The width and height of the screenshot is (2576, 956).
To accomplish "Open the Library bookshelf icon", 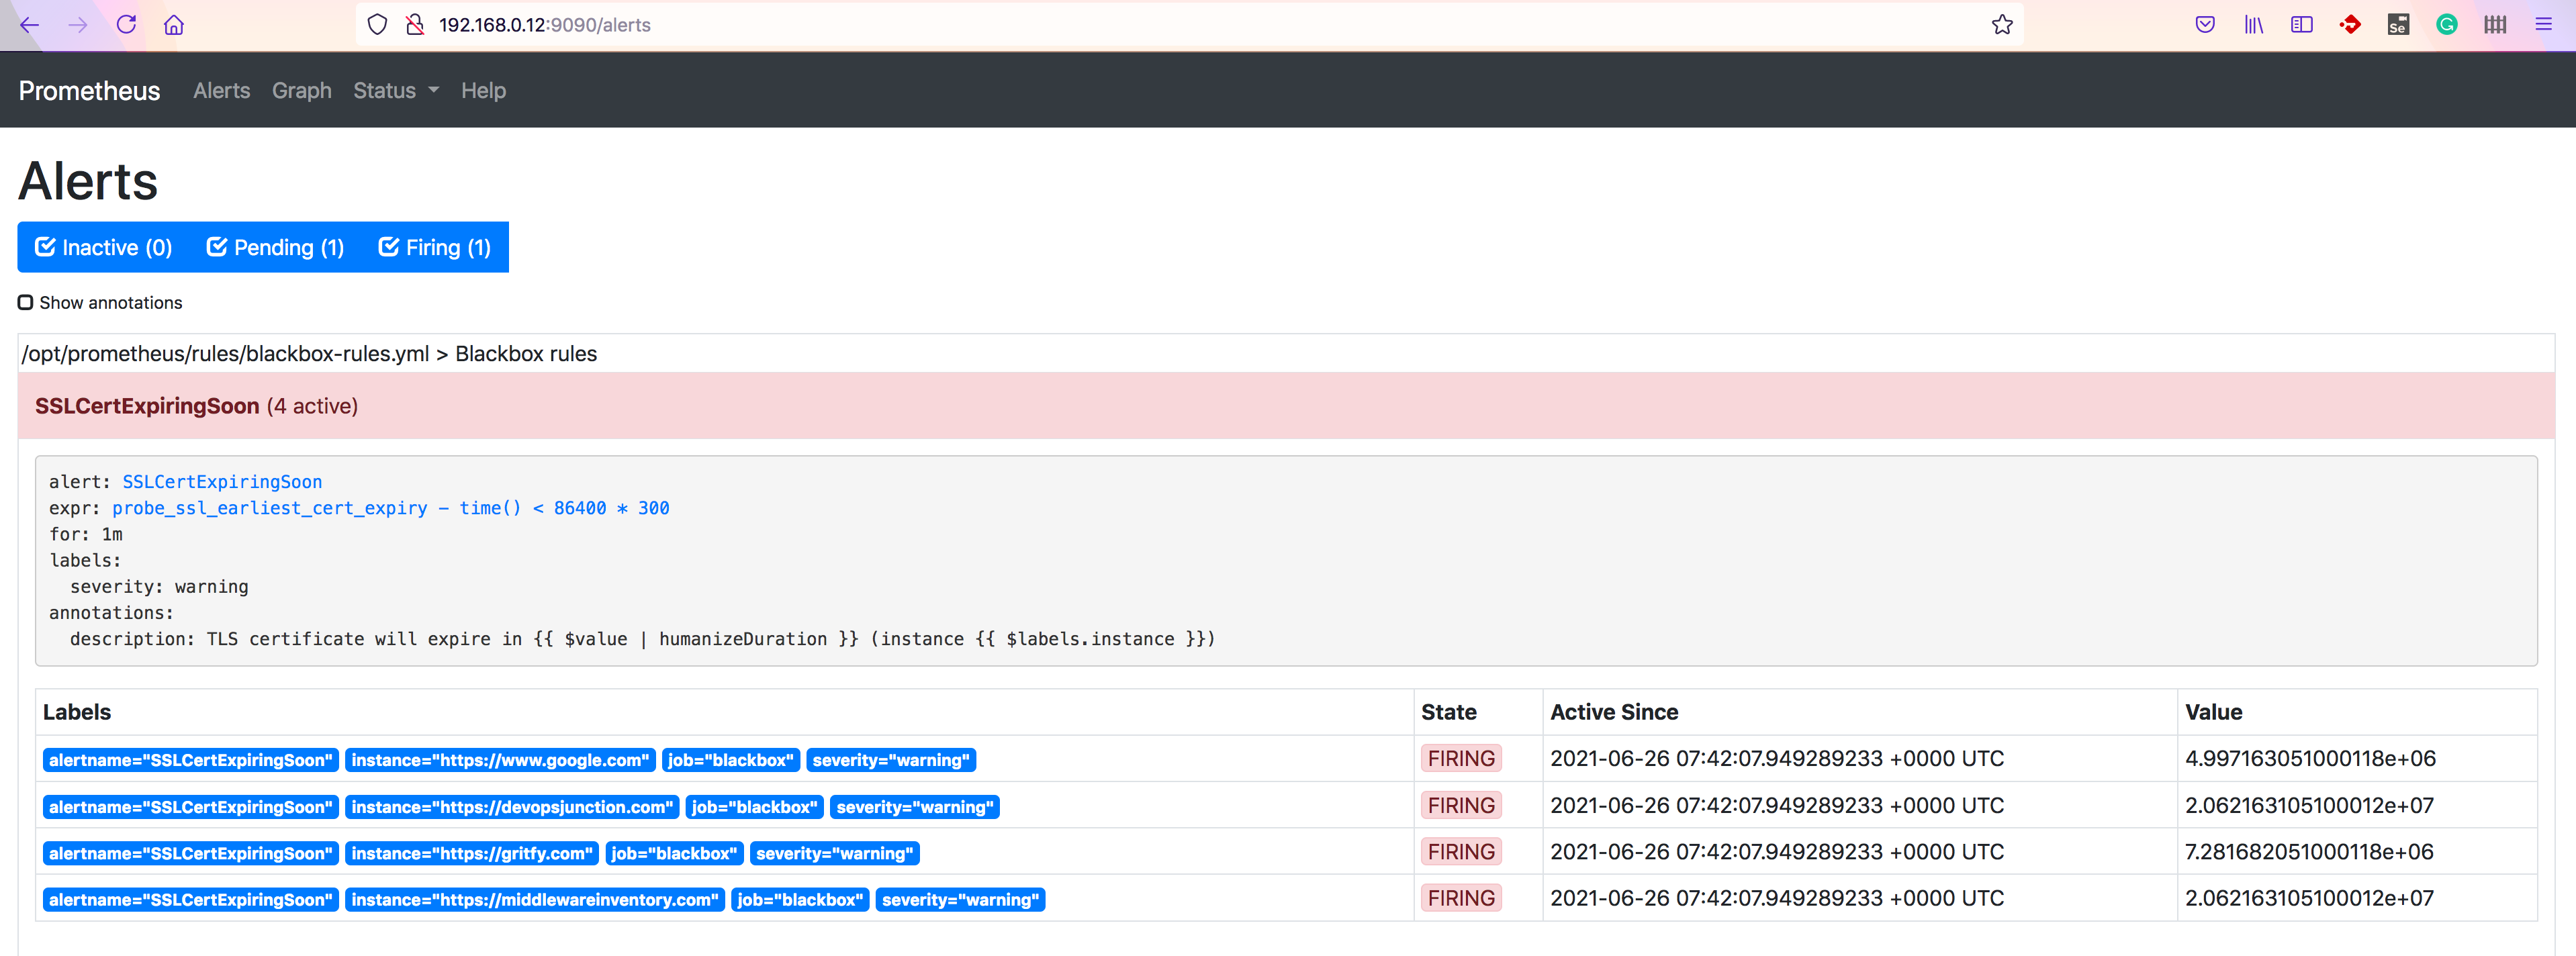I will click(x=2253, y=25).
